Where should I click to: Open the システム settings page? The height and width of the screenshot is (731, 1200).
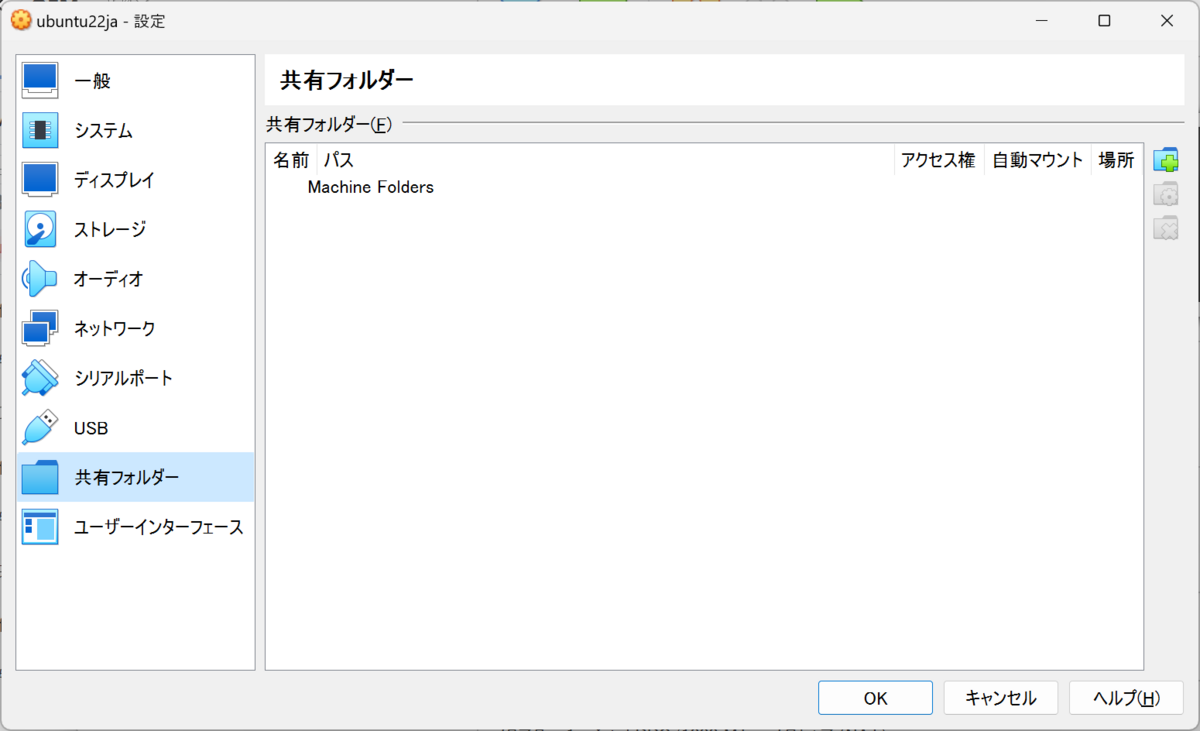point(136,130)
